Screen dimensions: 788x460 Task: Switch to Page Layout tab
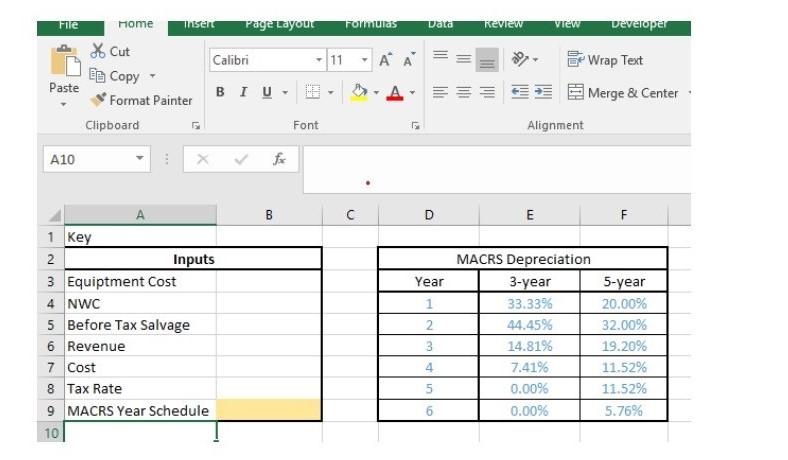(280, 24)
